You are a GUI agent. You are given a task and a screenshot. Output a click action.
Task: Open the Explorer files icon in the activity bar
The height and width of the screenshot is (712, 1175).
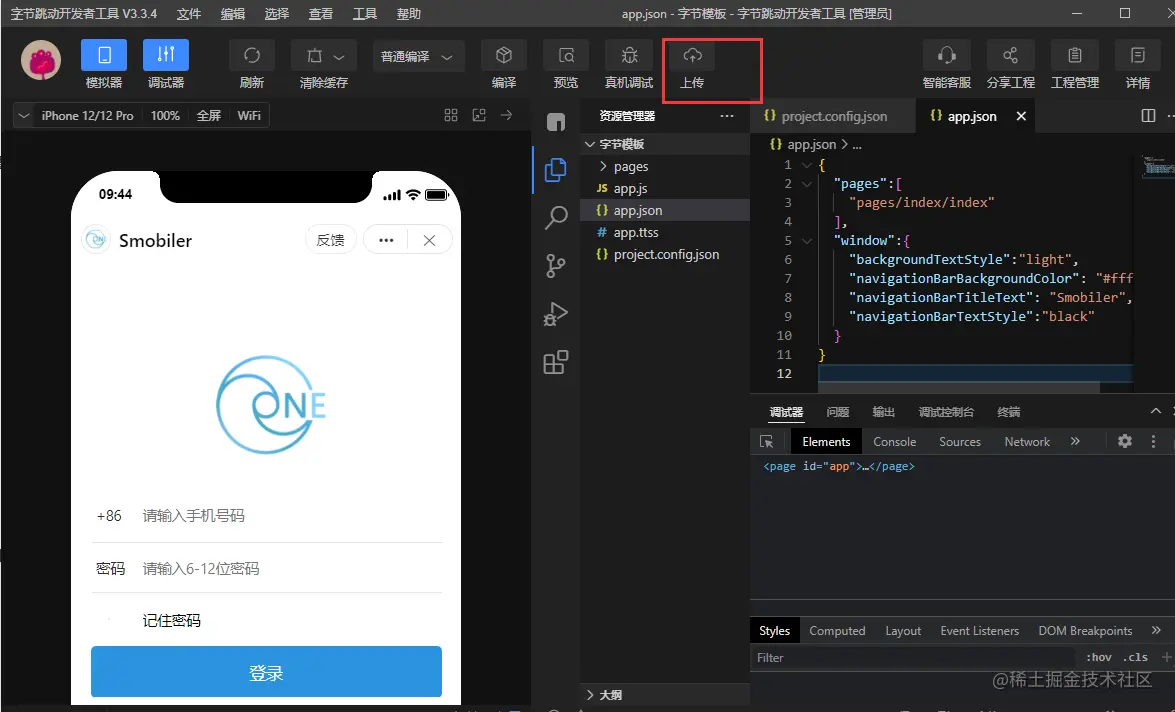pos(555,170)
